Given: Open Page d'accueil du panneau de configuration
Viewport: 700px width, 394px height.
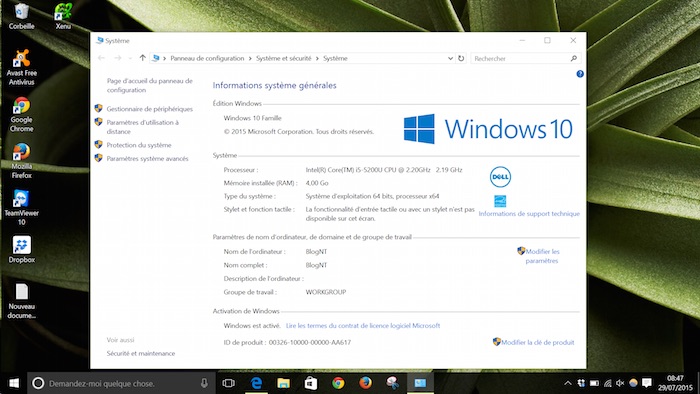Looking at the screenshot, I should click(150, 85).
